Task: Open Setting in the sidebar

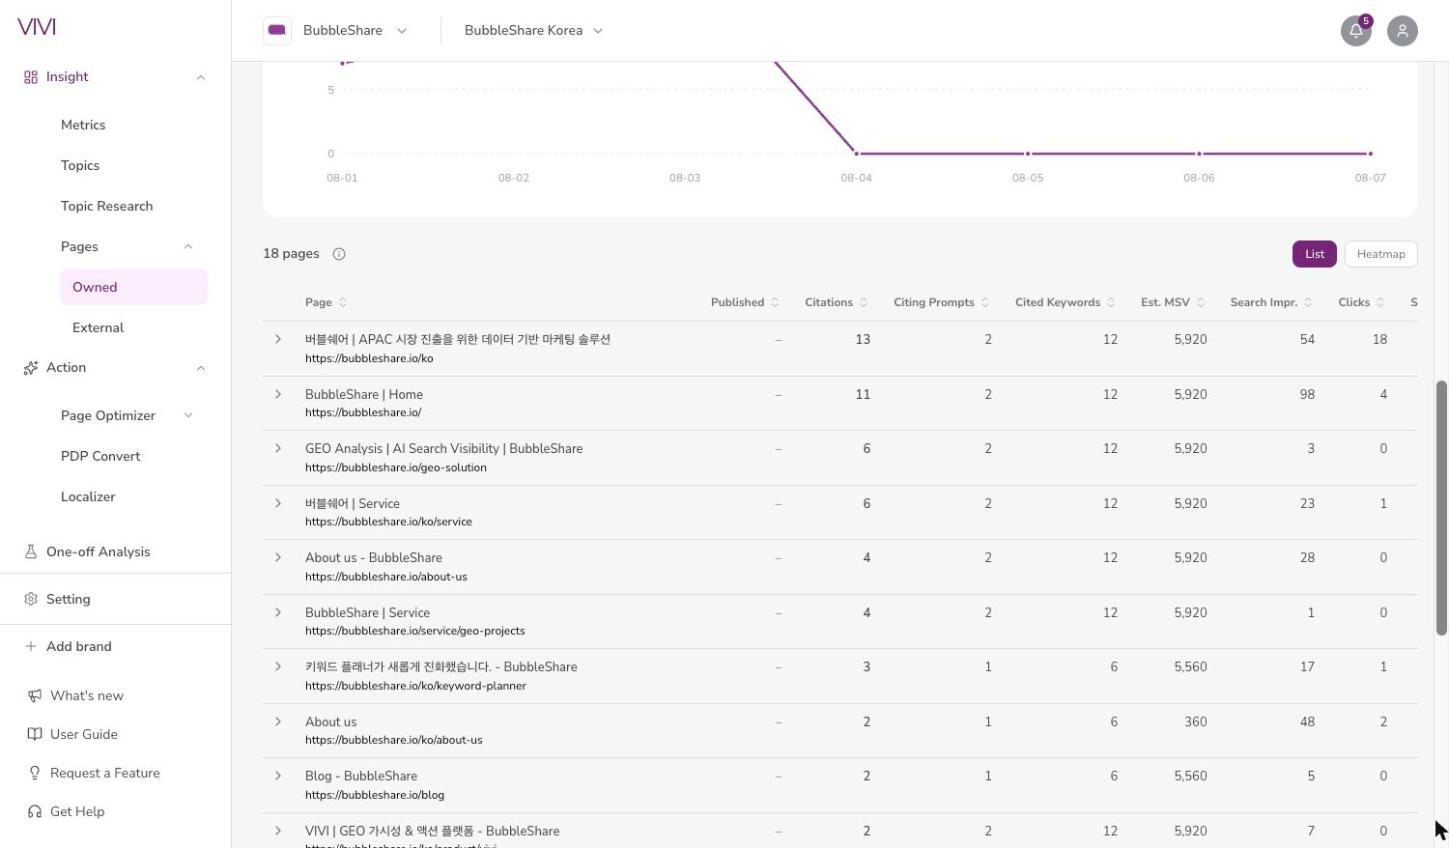Action: coord(68,599)
